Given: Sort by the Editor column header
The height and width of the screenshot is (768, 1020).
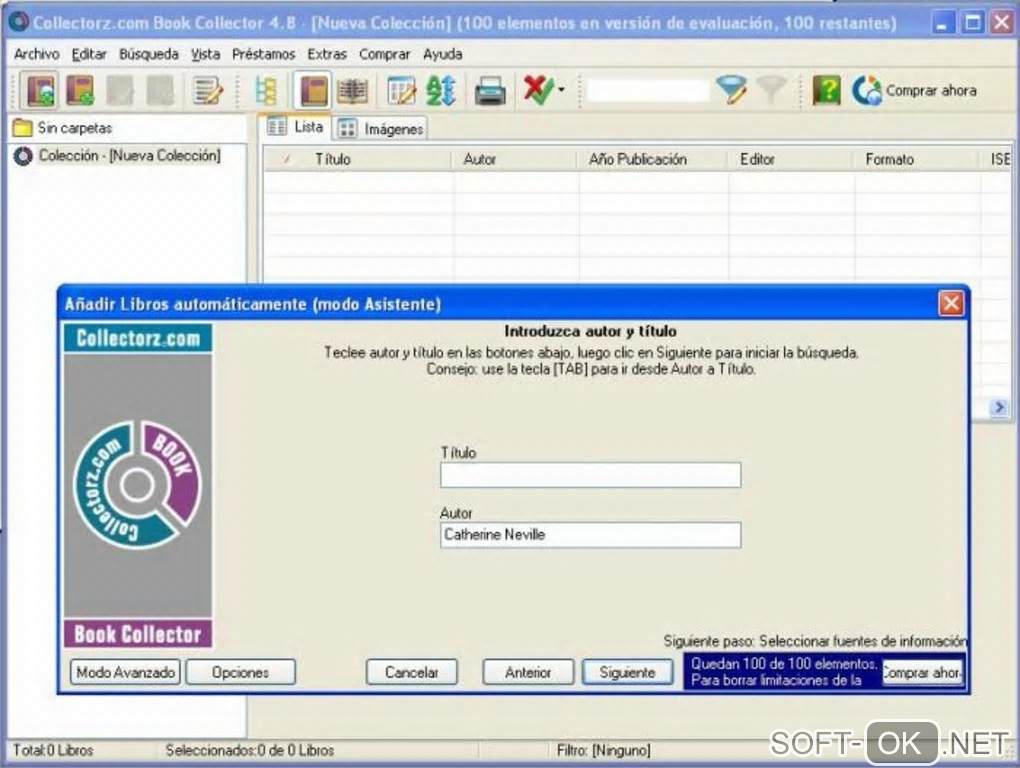Looking at the screenshot, I should (x=792, y=159).
